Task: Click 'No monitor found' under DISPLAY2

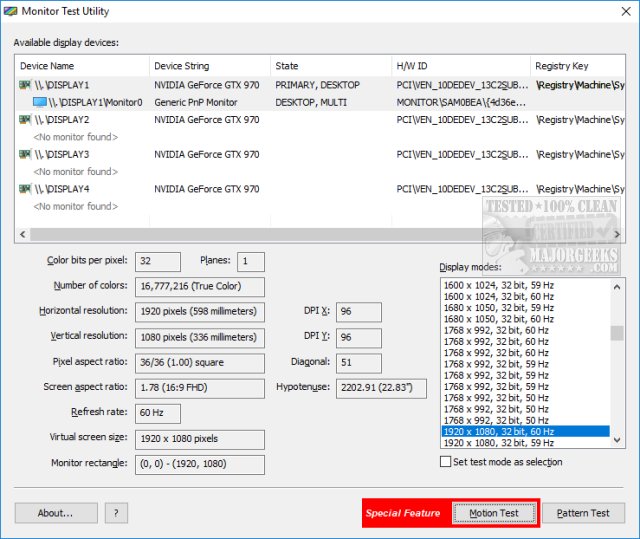Action: pos(76,137)
